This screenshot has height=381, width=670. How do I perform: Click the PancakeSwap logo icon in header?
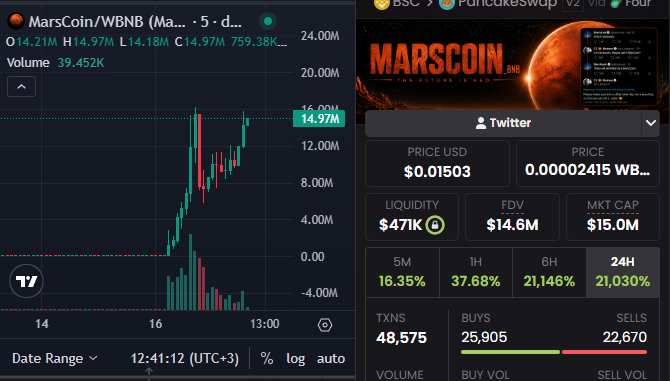click(447, 3)
